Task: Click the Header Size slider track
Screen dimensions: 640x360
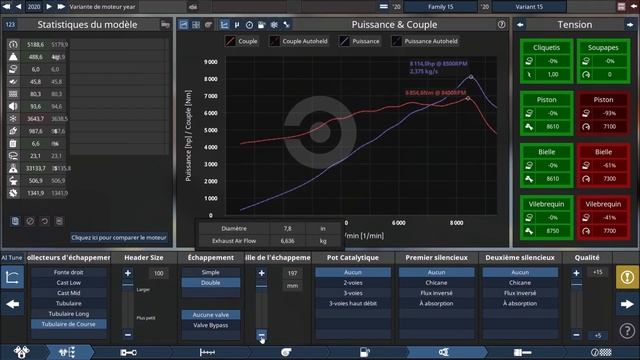Action: [128, 304]
